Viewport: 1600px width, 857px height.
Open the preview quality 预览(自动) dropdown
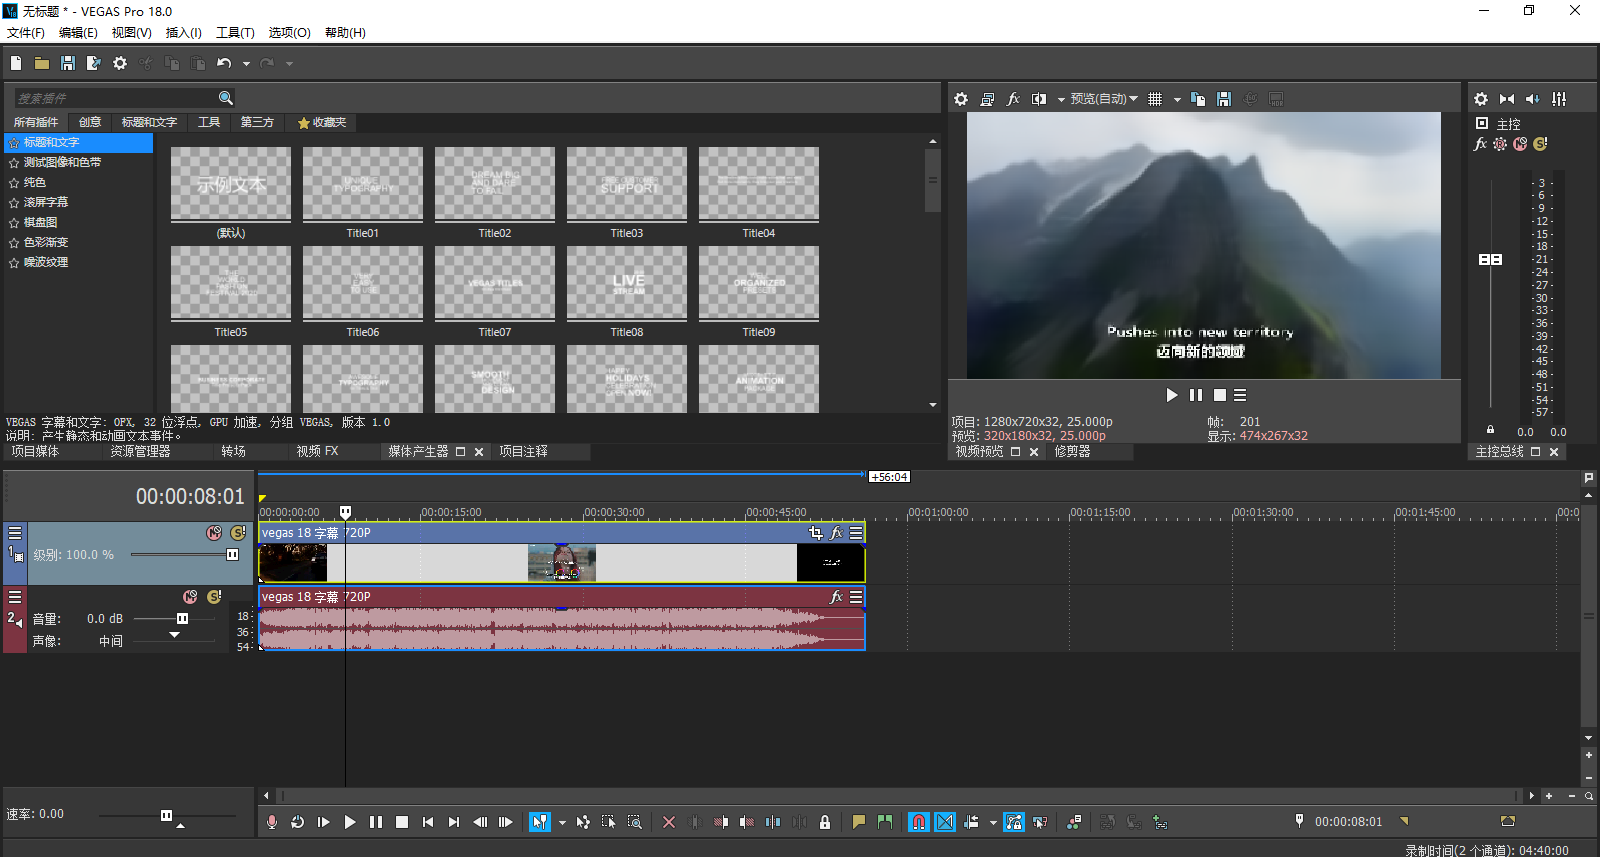click(1104, 99)
